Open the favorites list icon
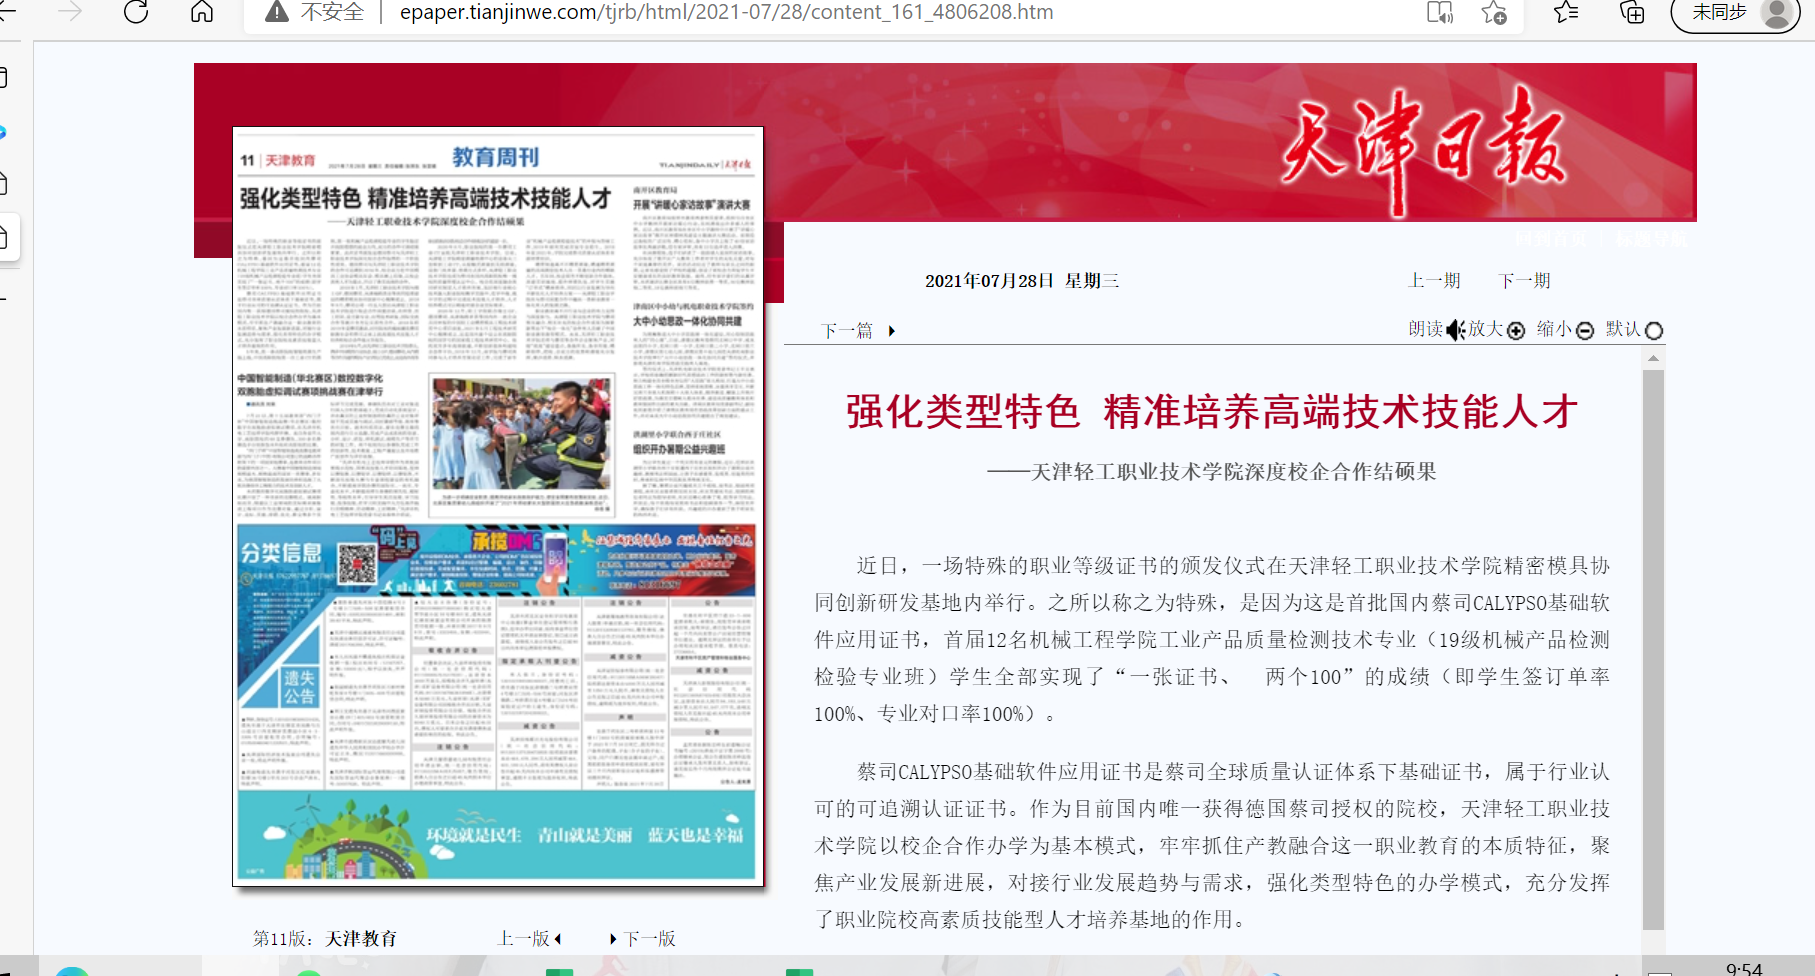Image resolution: width=1815 pixels, height=976 pixels. point(1566,13)
